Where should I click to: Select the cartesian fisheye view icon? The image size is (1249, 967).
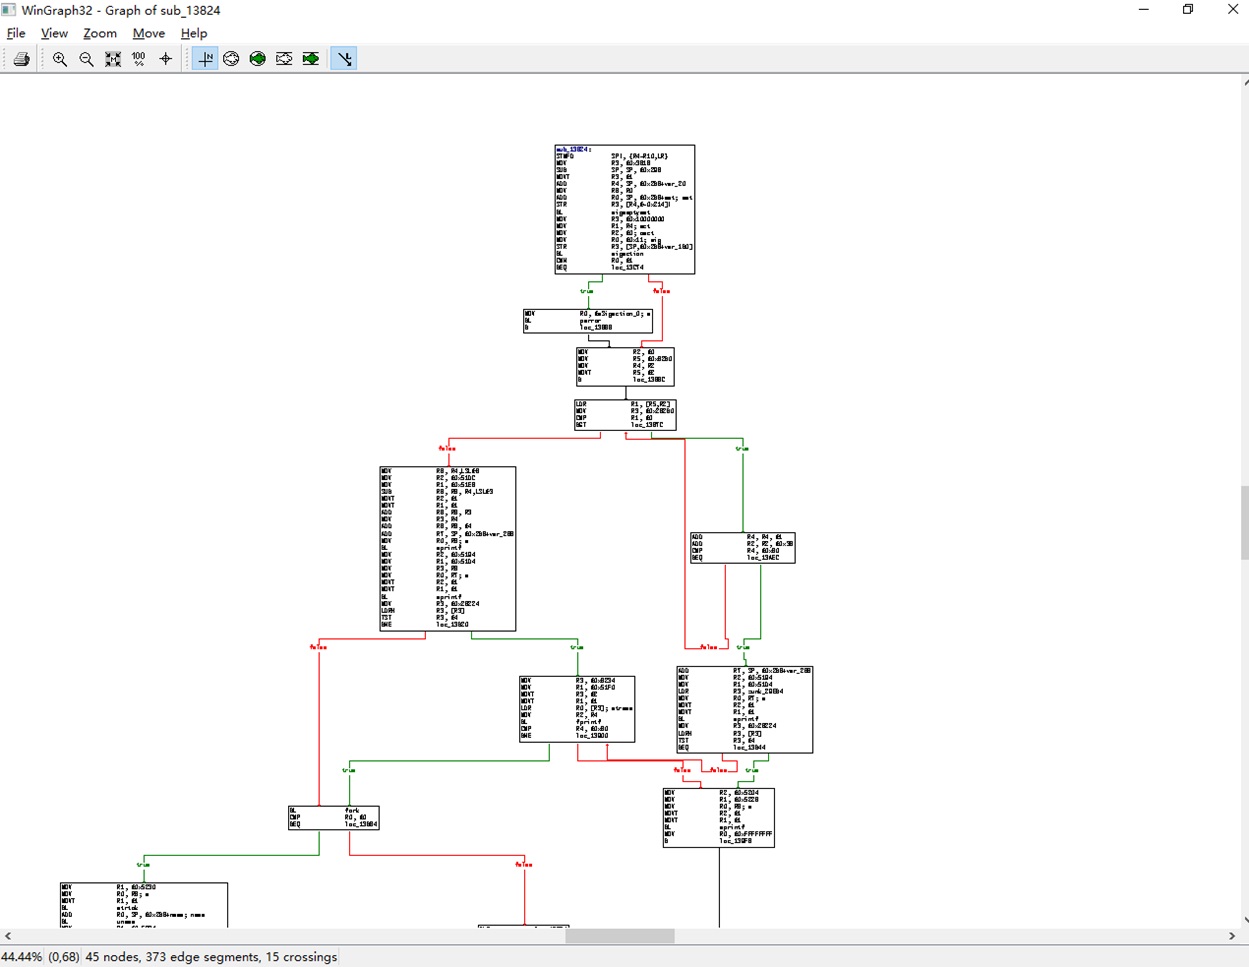[x=284, y=58]
